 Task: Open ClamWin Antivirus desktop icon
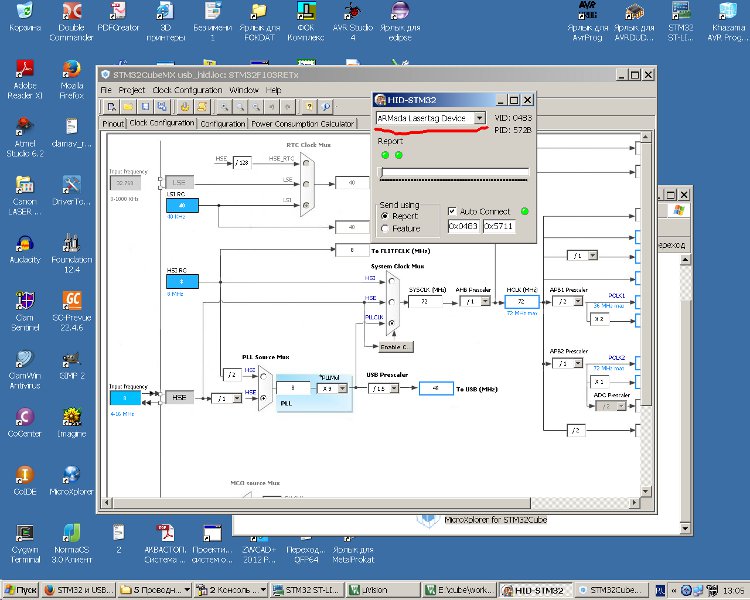pyautogui.click(x=25, y=369)
